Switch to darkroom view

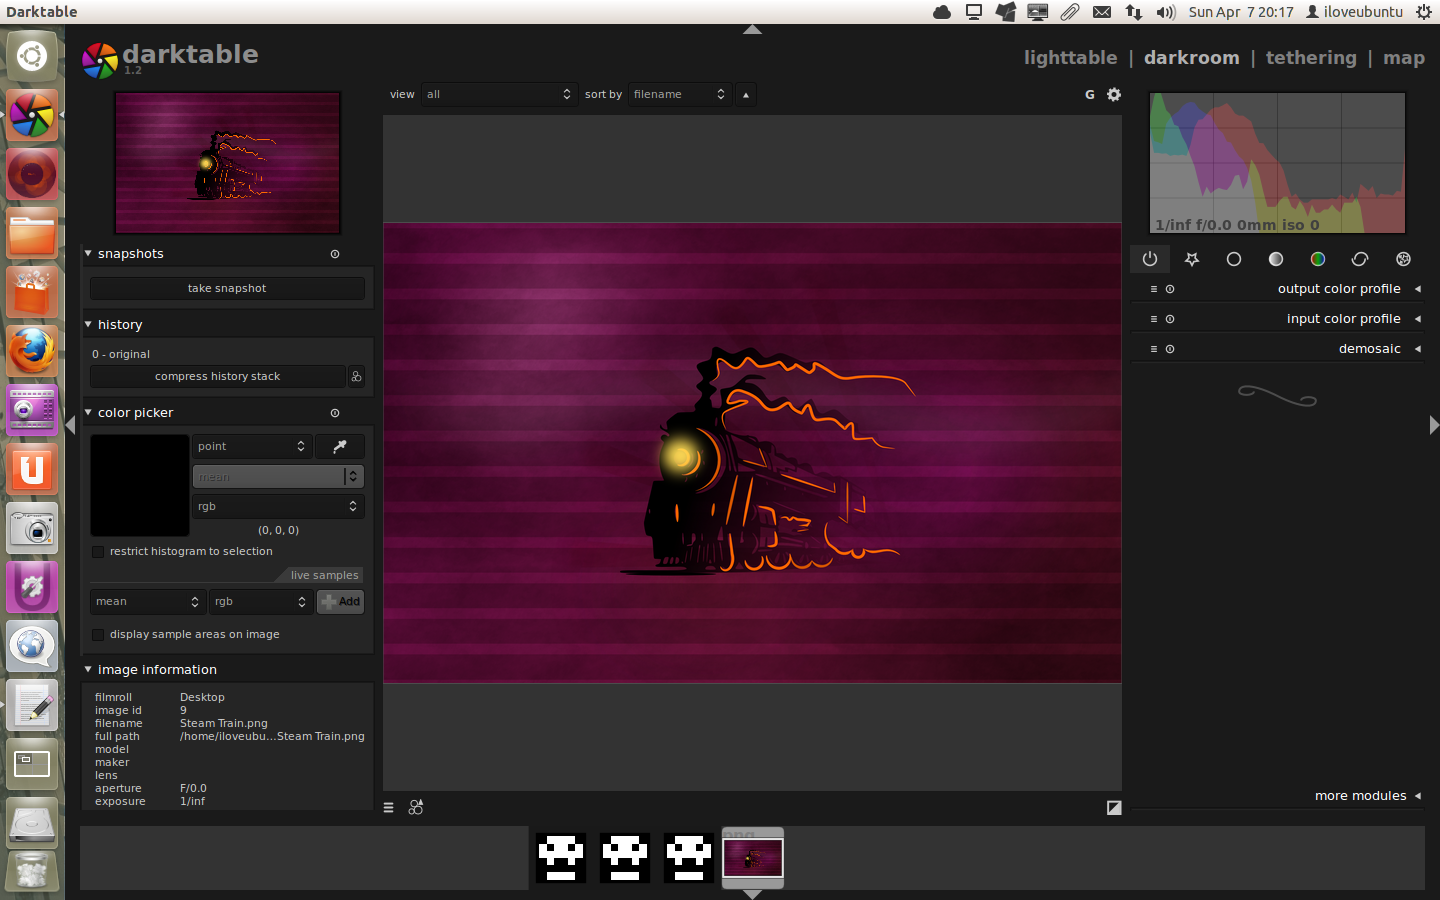(1191, 58)
